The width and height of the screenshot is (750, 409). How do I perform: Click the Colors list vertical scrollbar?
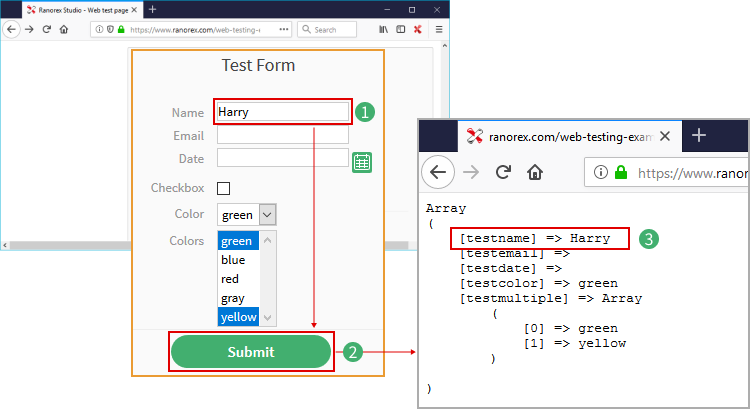(x=268, y=278)
